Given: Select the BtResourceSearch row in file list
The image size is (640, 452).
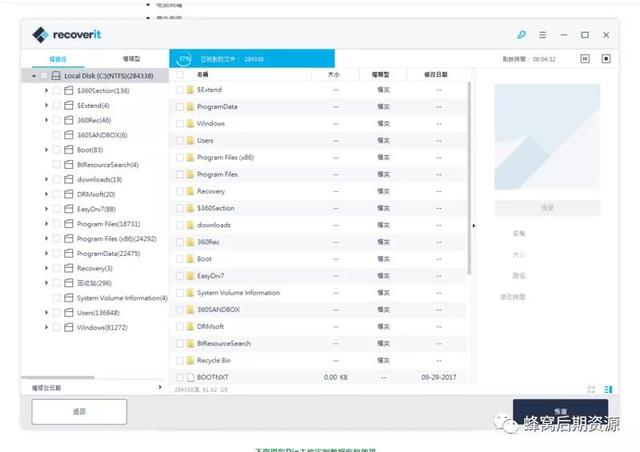Looking at the screenshot, I should coord(318,343).
